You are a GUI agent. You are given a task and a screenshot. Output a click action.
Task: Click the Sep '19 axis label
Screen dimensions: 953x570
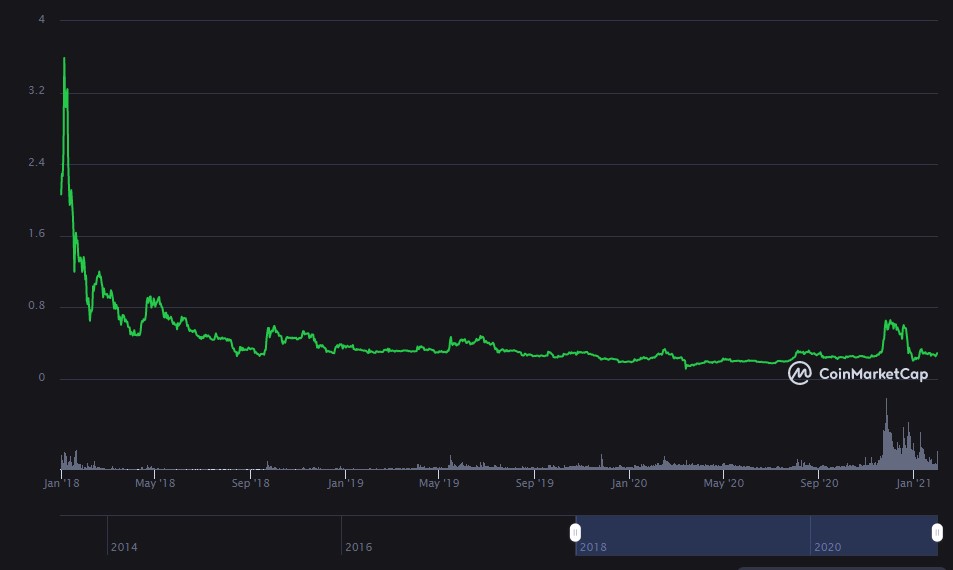534,483
